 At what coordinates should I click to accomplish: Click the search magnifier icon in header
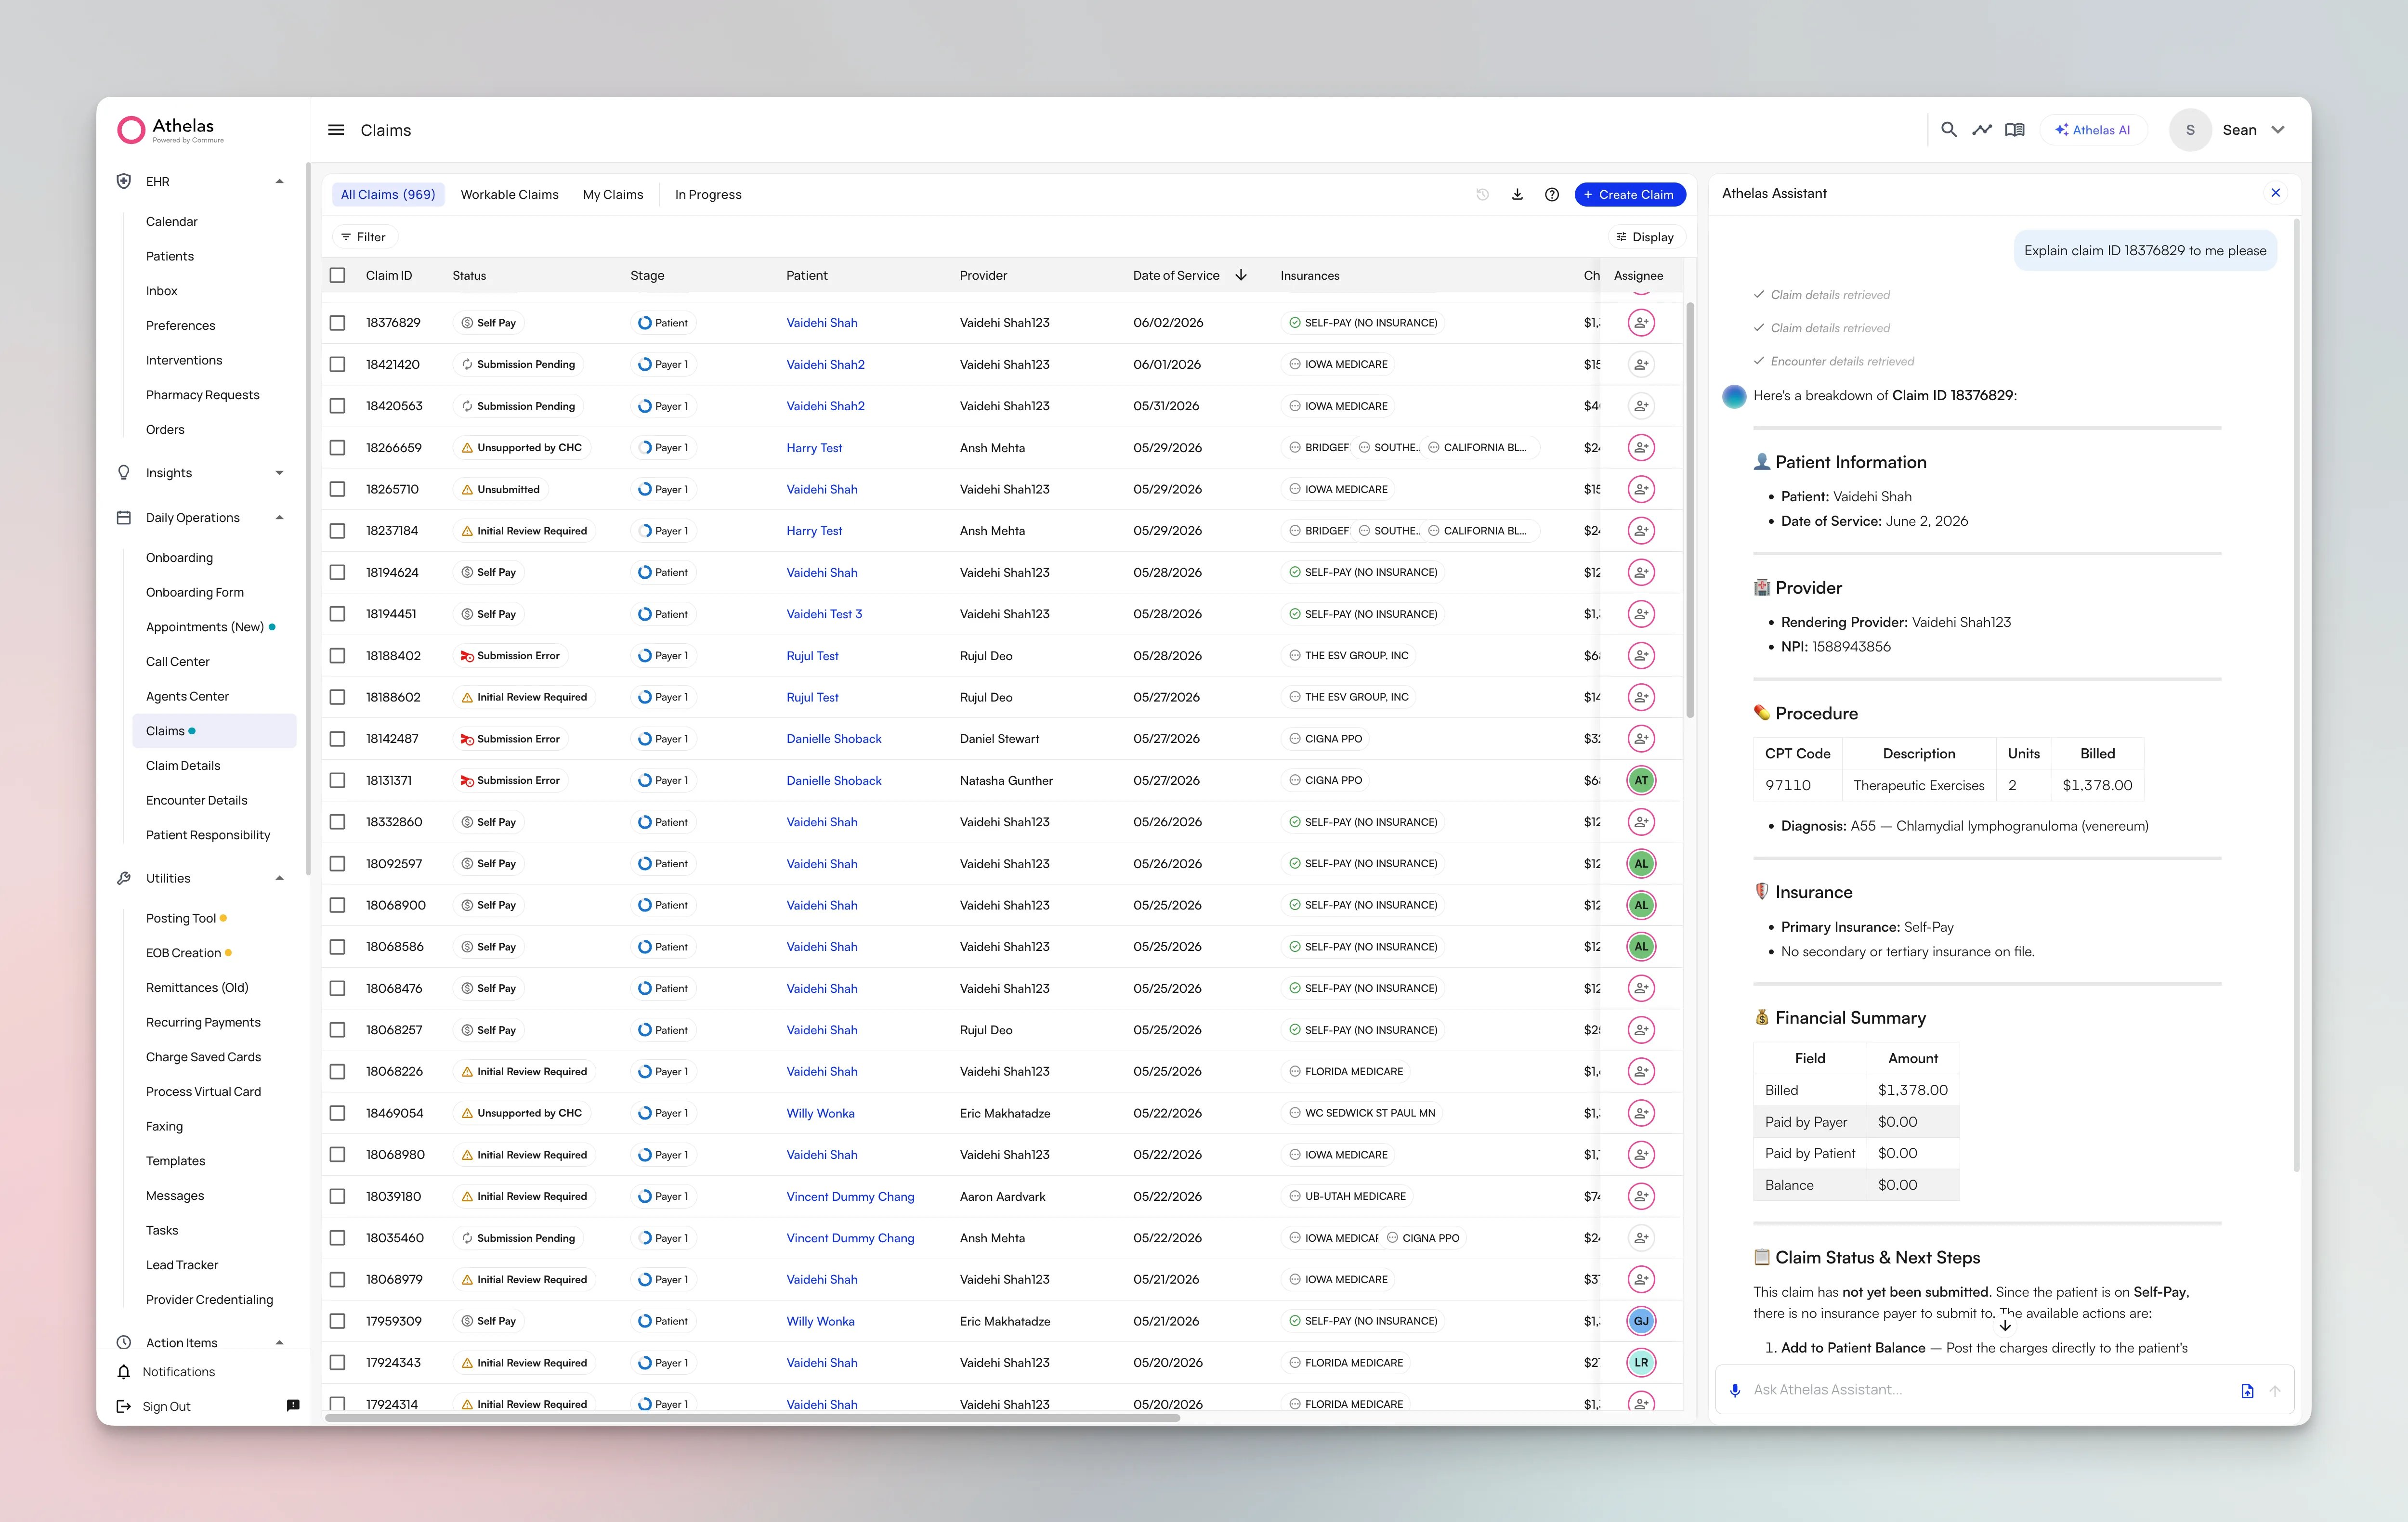(x=1948, y=130)
